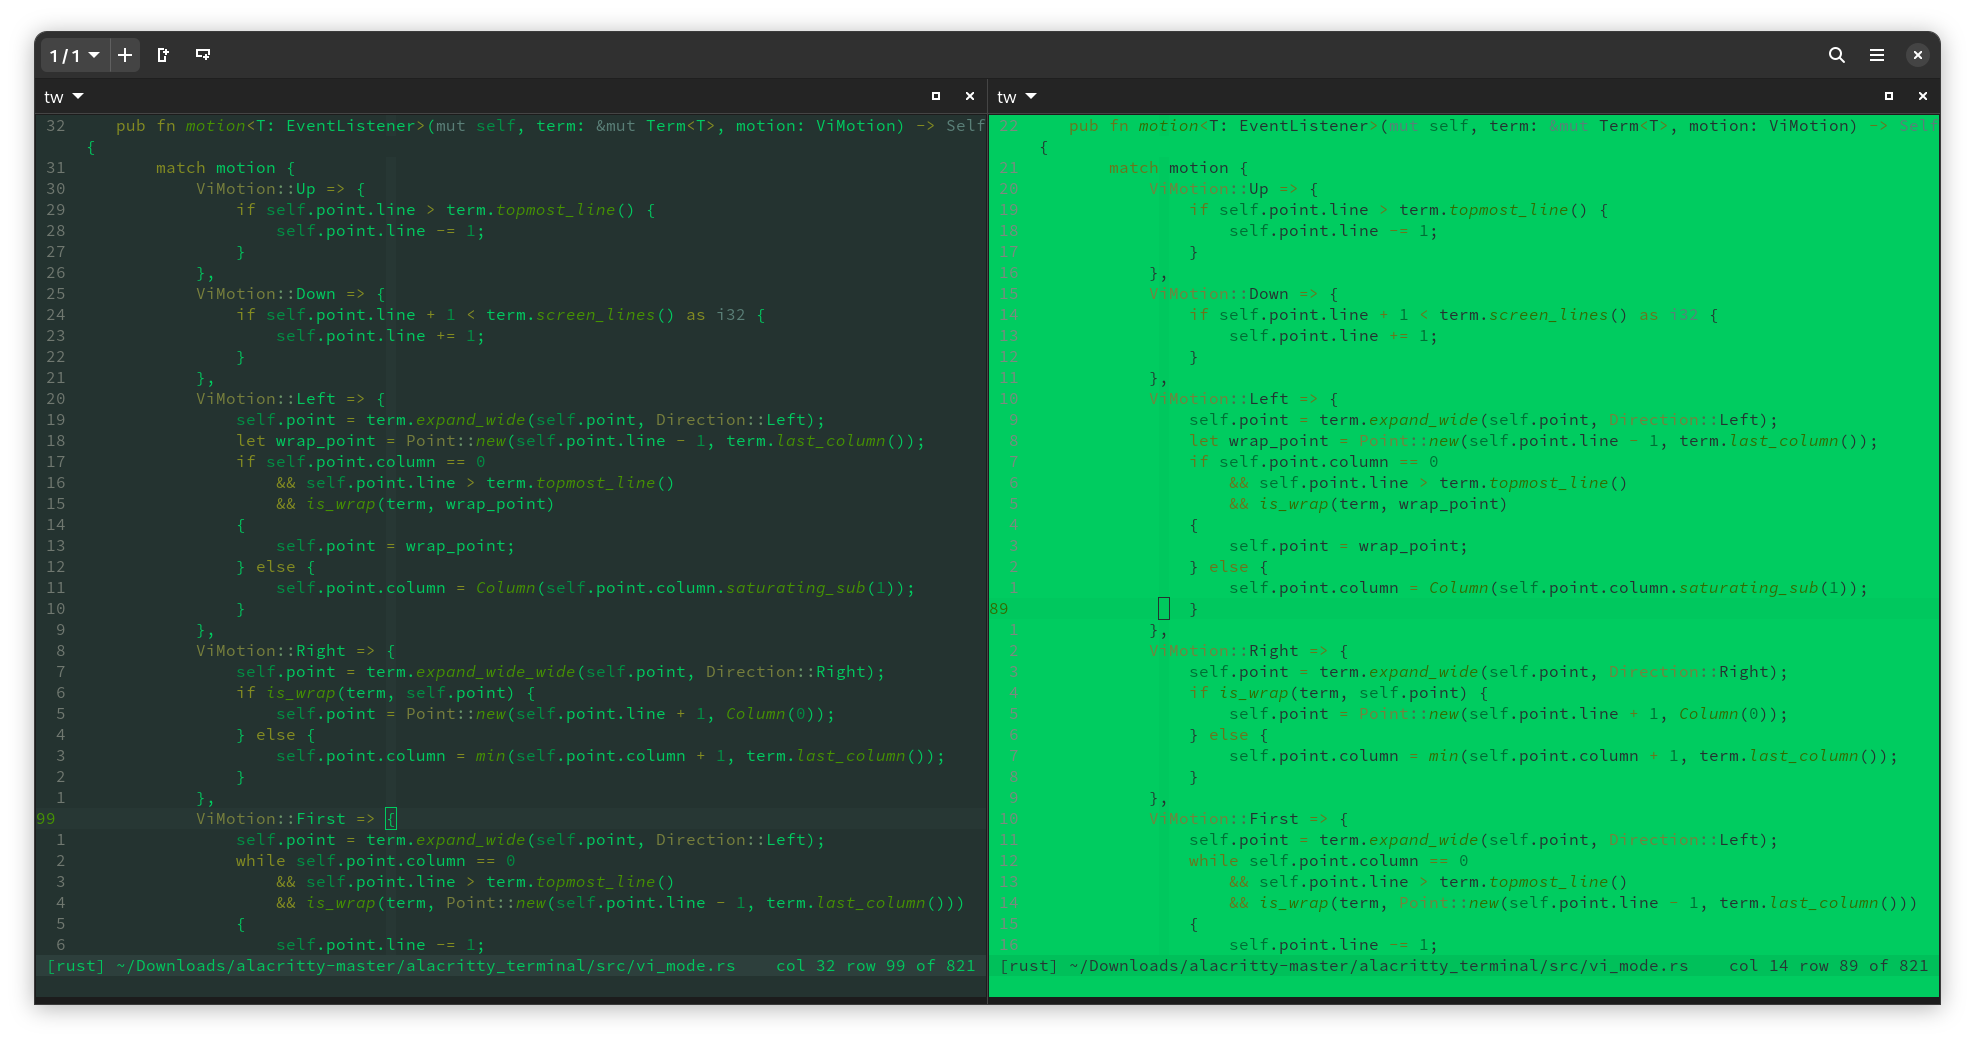Image resolution: width=1975 pixels, height=1042 pixels.
Task: Select the right tw terminal title
Action: click(1006, 96)
